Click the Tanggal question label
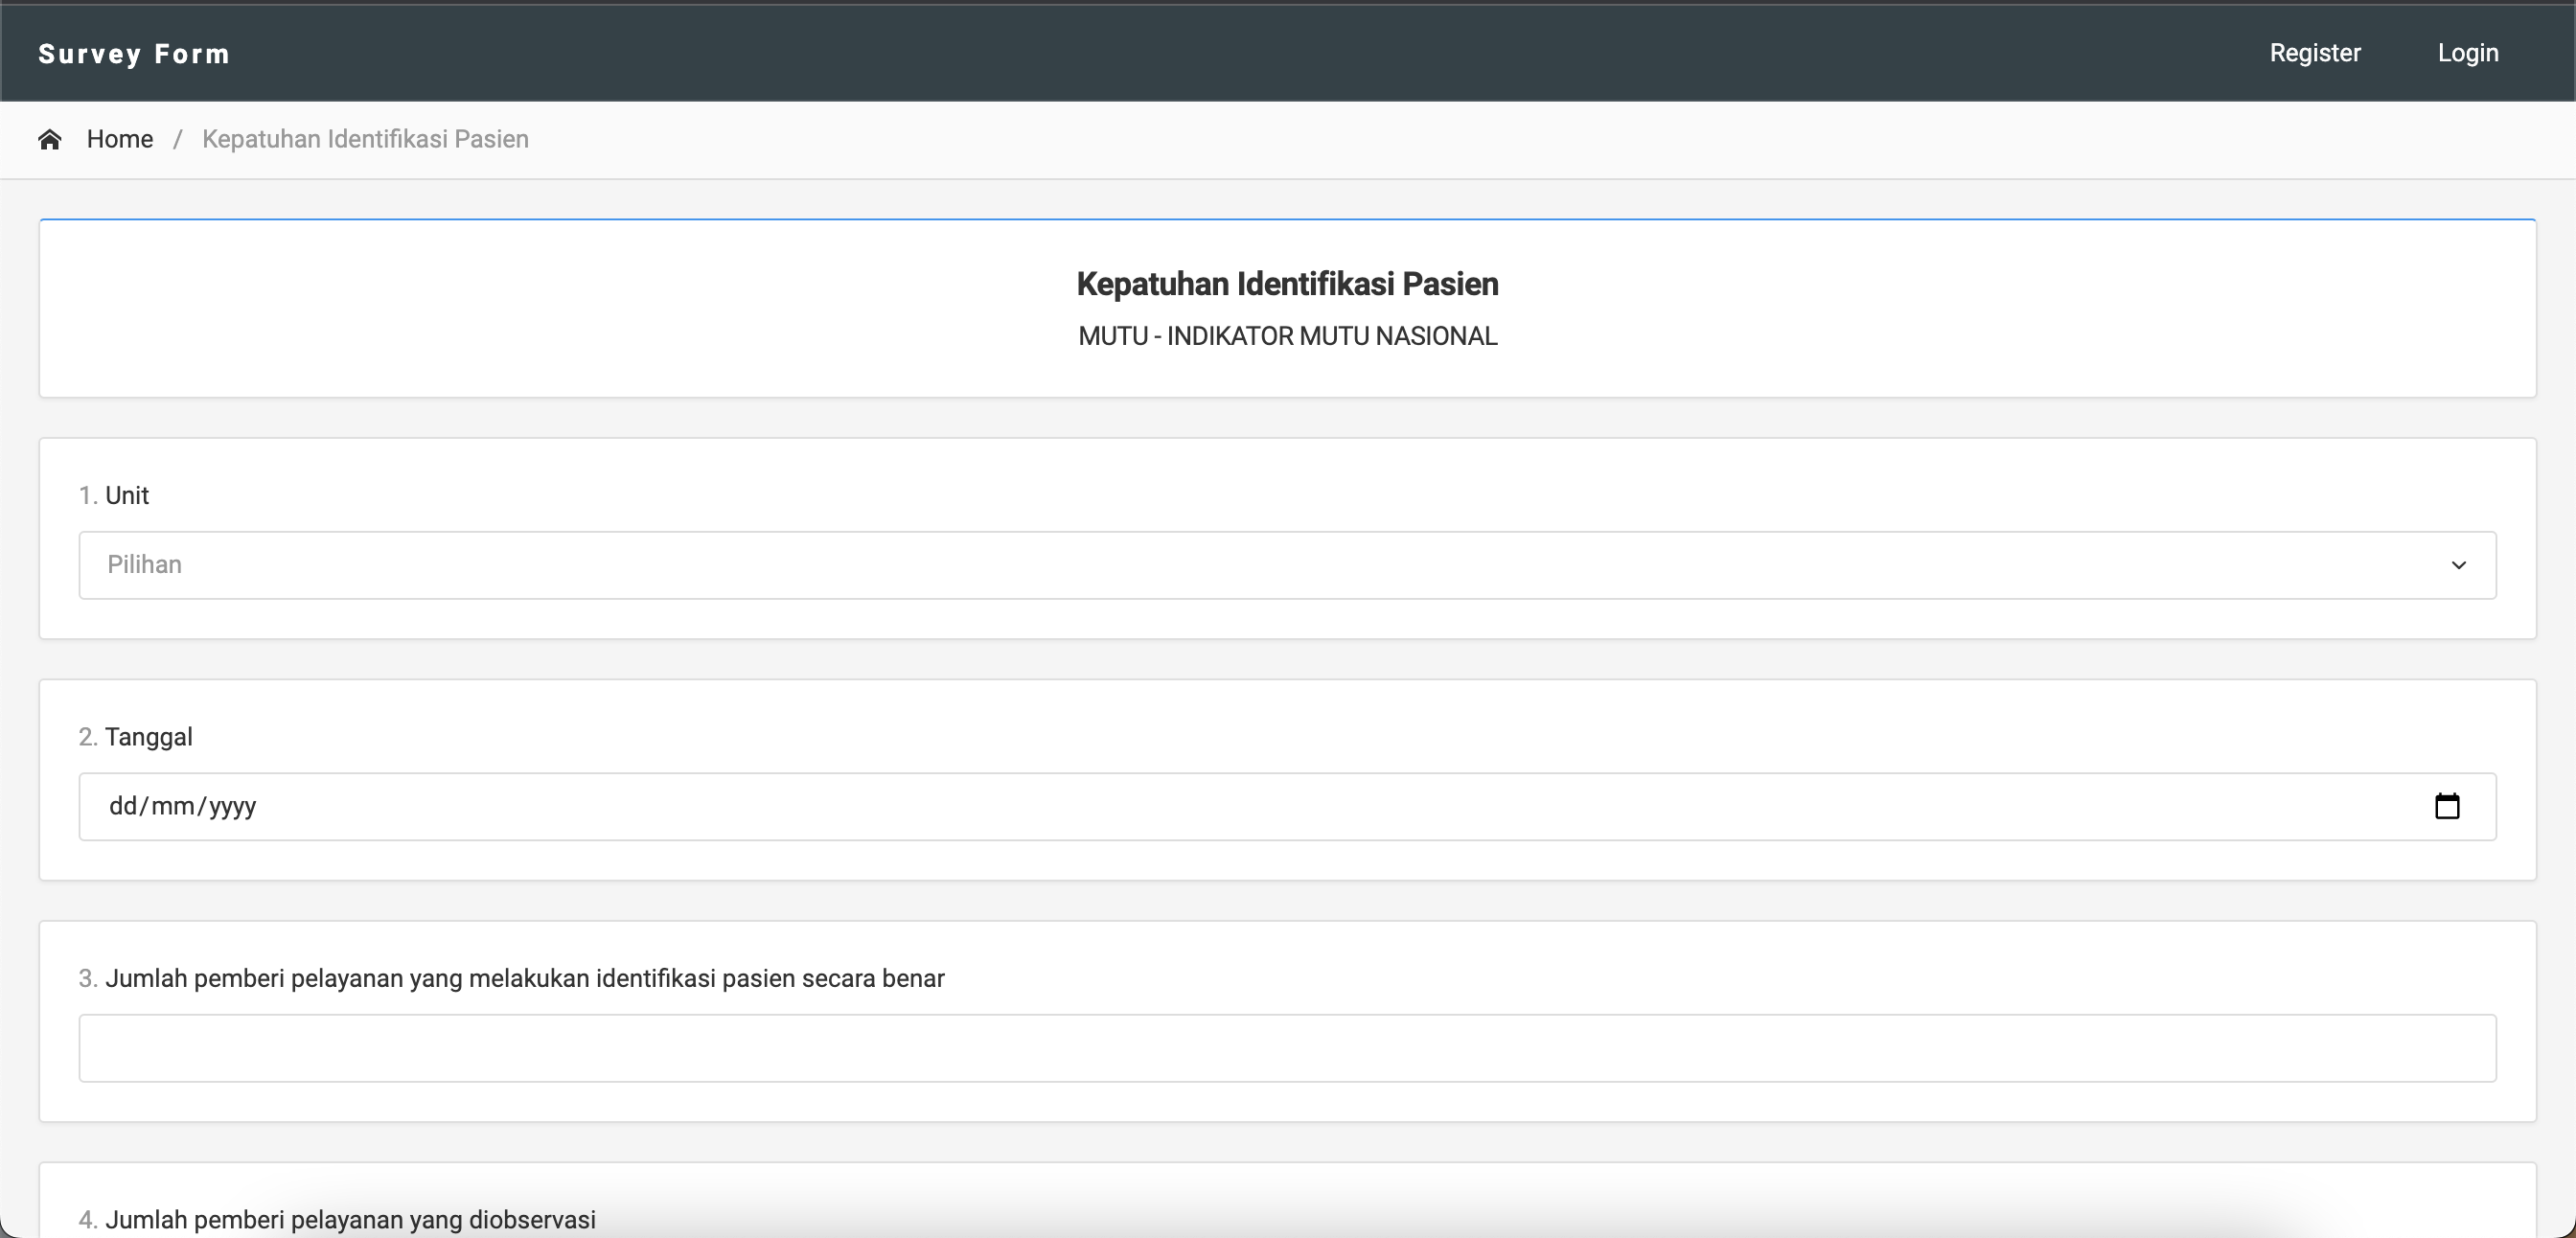 tap(148, 737)
